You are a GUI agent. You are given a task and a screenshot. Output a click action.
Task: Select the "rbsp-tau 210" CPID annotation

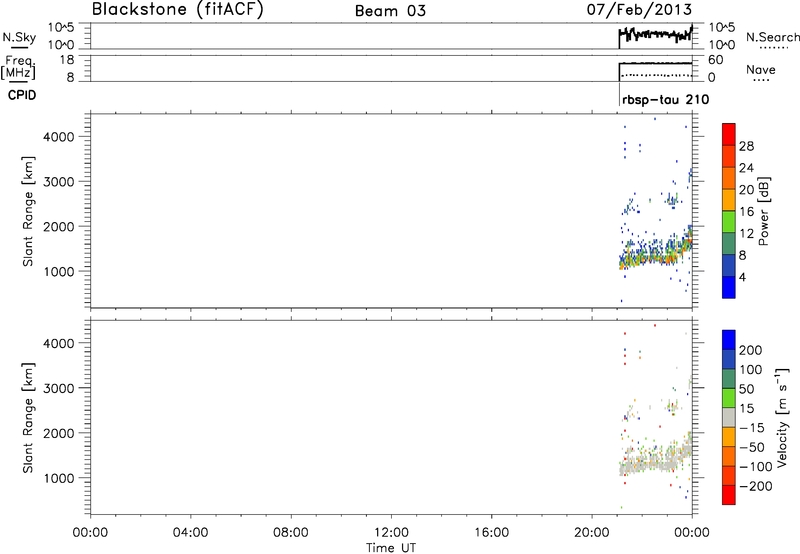pos(665,99)
